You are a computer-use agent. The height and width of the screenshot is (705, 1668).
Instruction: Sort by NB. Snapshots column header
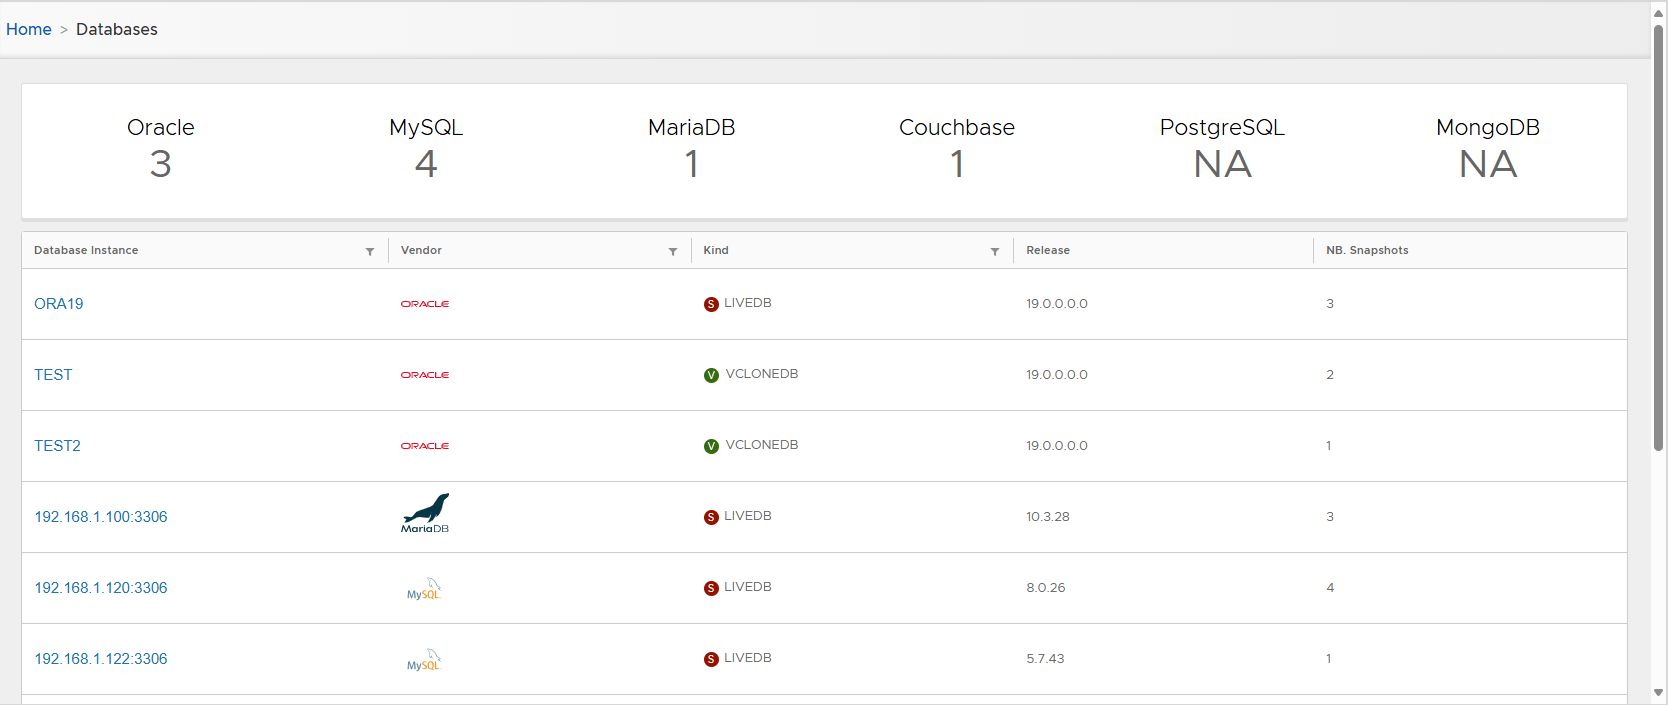tap(1367, 250)
